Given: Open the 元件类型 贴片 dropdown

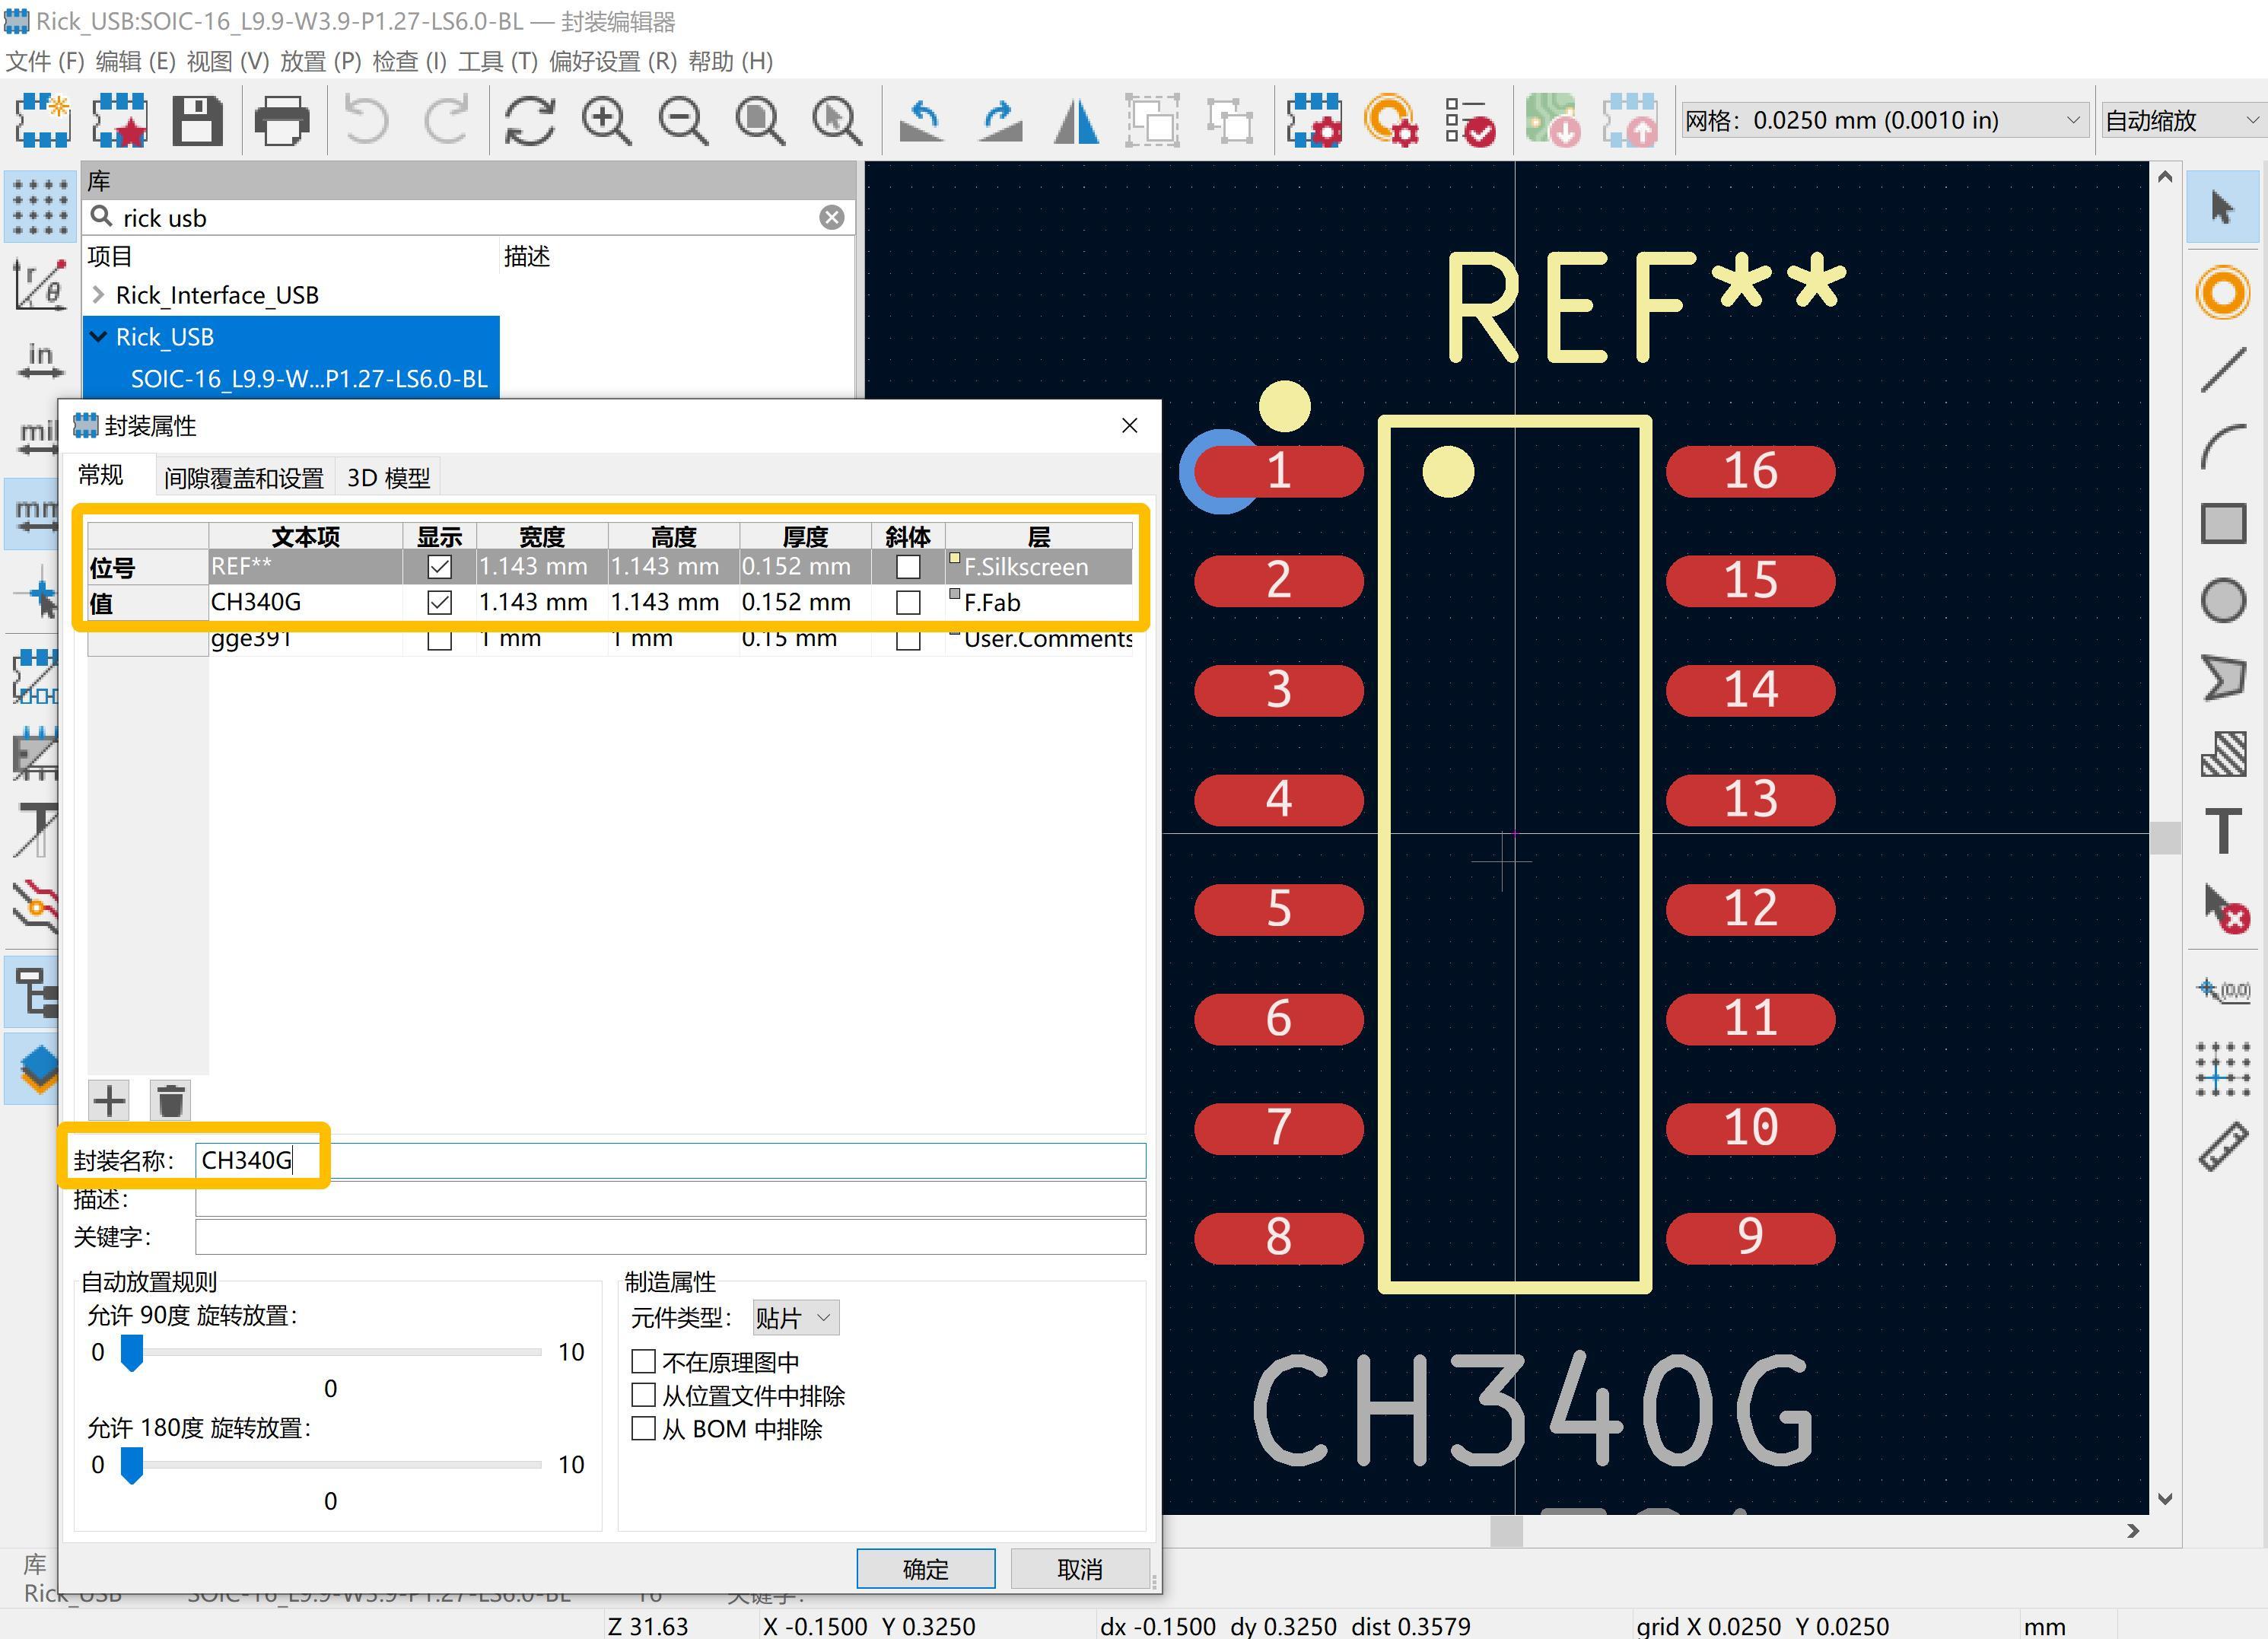Looking at the screenshot, I should (x=794, y=1318).
